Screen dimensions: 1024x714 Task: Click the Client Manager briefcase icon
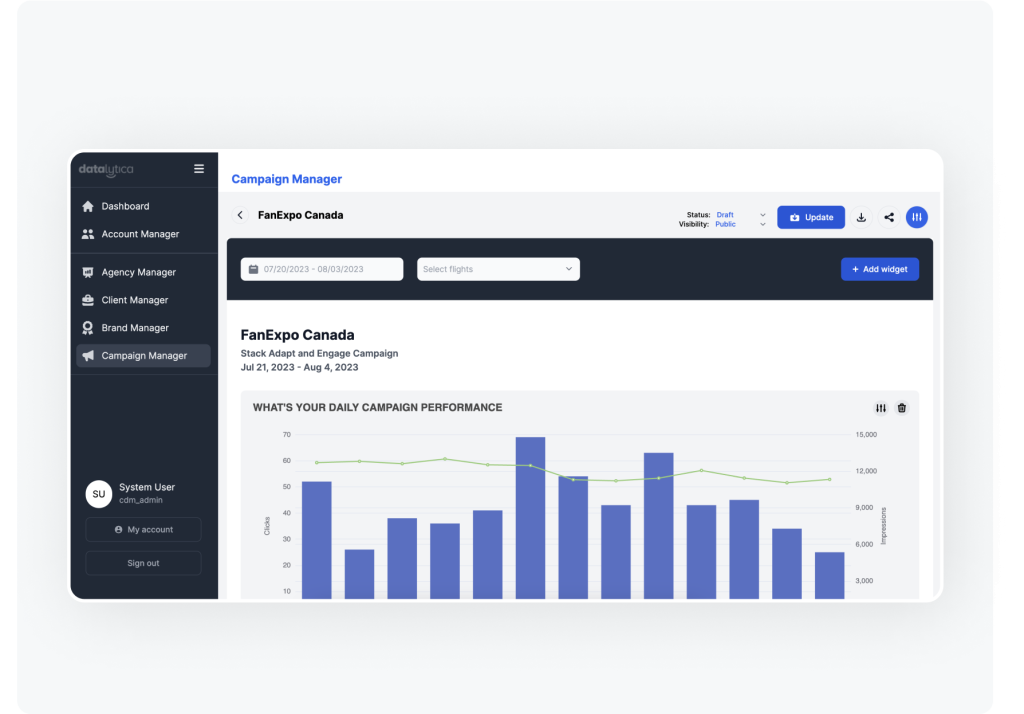click(x=88, y=300)
